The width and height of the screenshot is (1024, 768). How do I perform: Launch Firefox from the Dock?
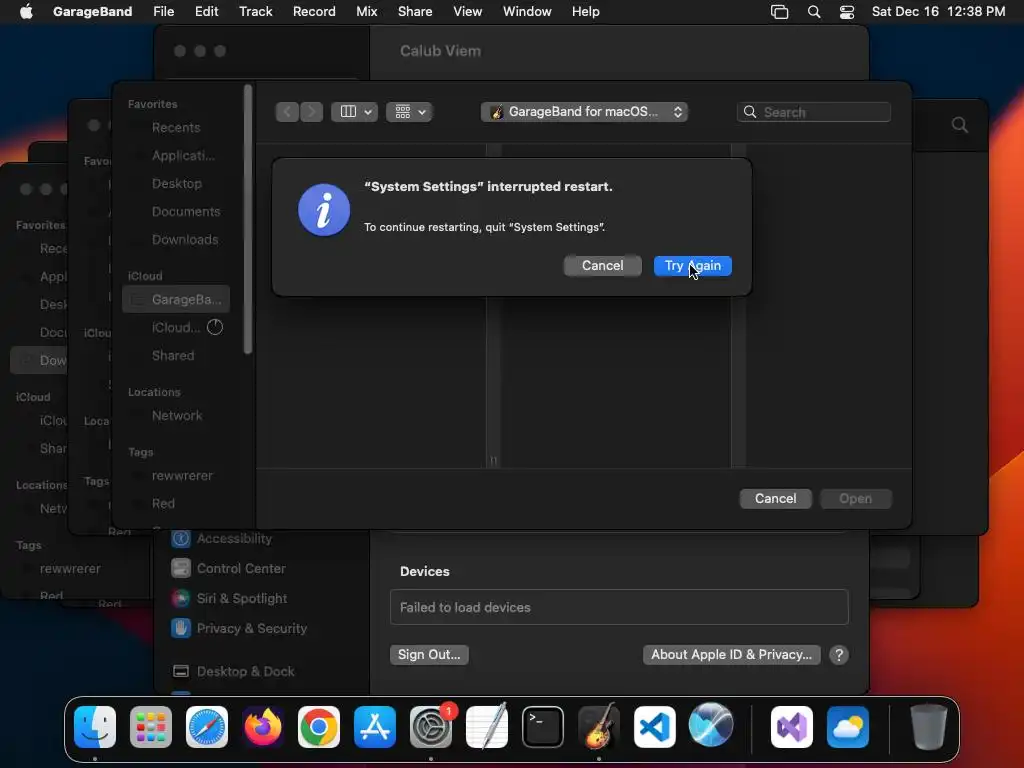[263, 727]
